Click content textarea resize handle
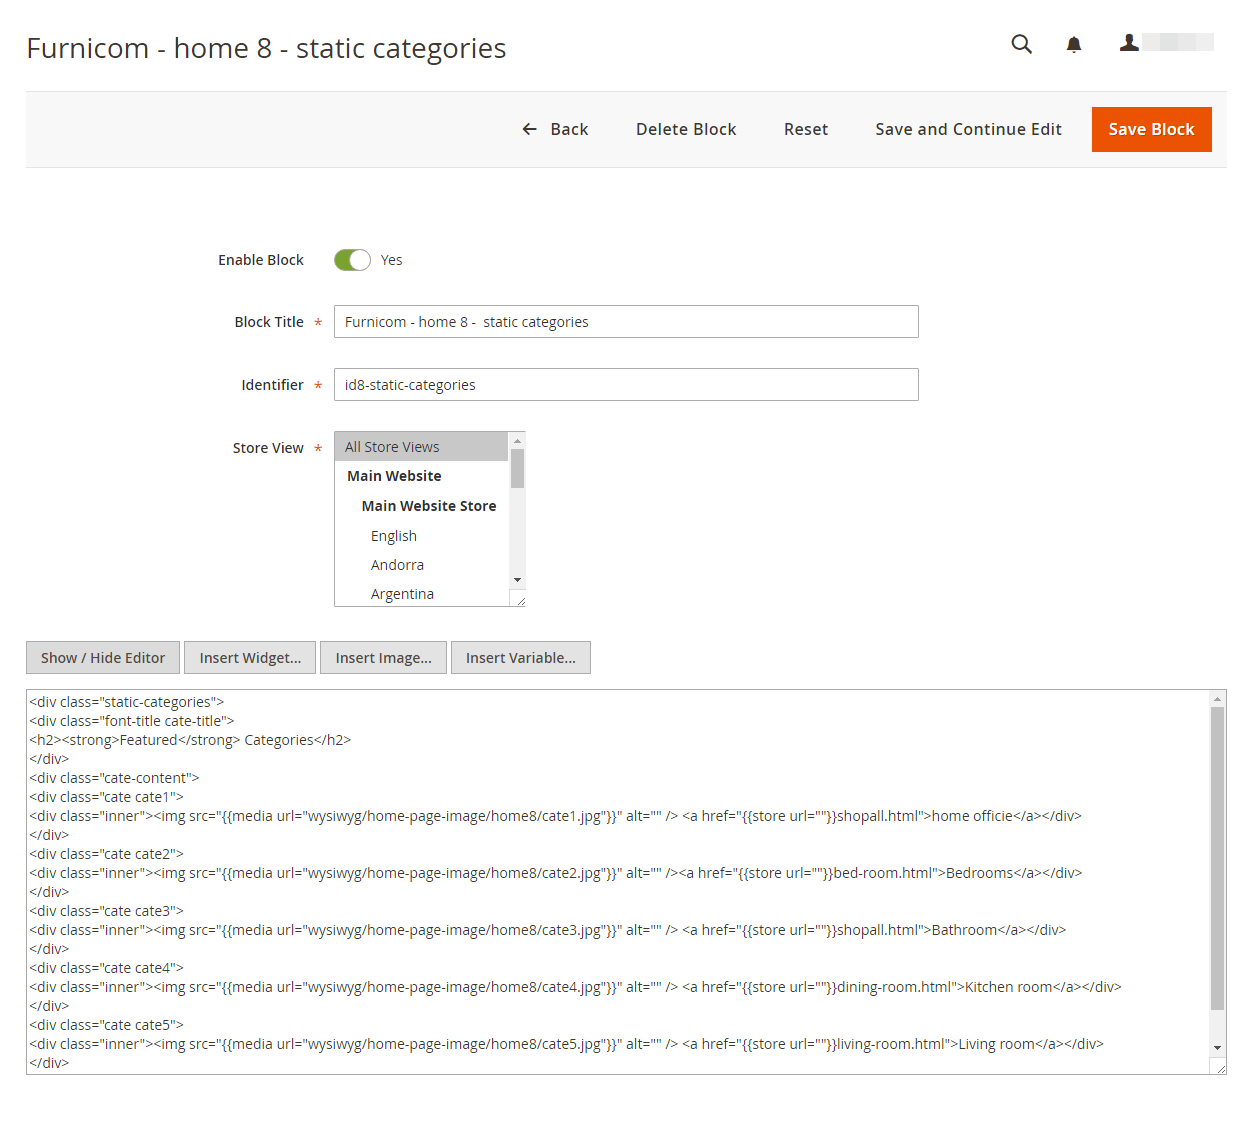Viewport: 1257px width, 1133px height. [x=1219, y=1067]
